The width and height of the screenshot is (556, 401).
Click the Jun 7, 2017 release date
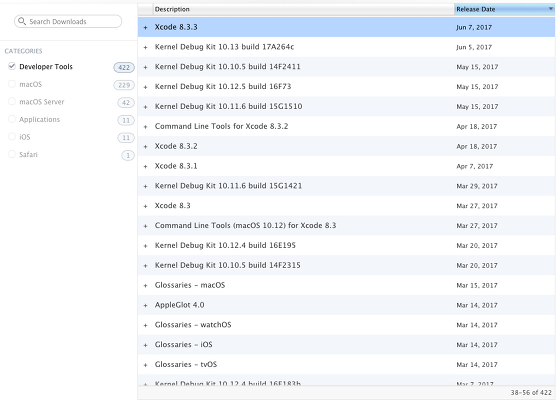pyautogui.click(x=474, y=27)
